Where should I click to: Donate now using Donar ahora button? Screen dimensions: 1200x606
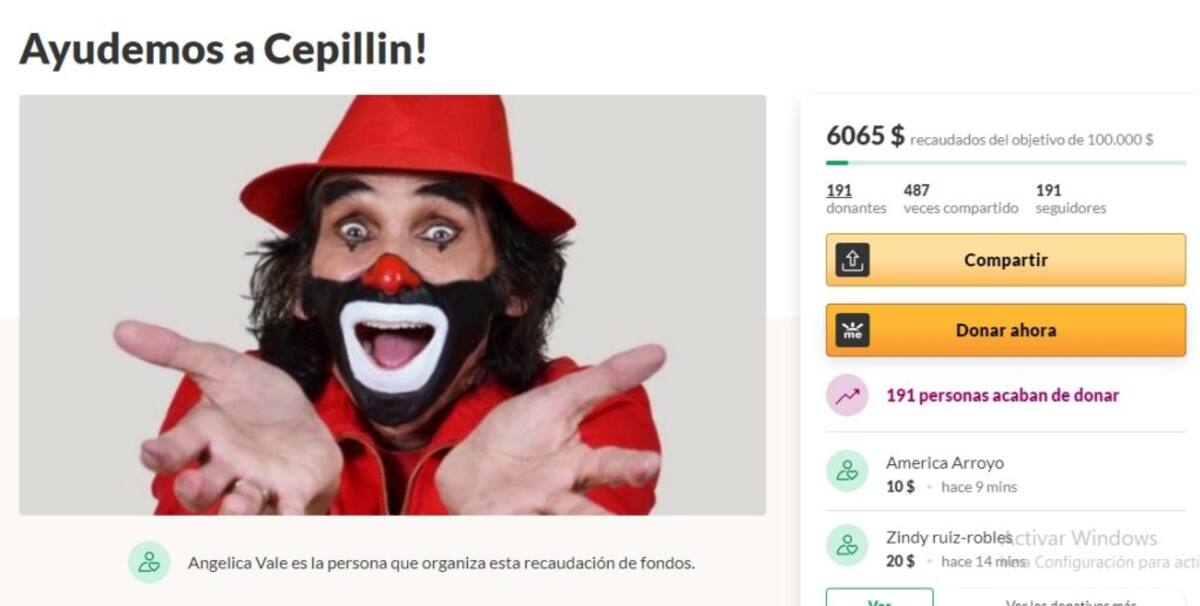pyautogui.click(x=1006, y=330)
